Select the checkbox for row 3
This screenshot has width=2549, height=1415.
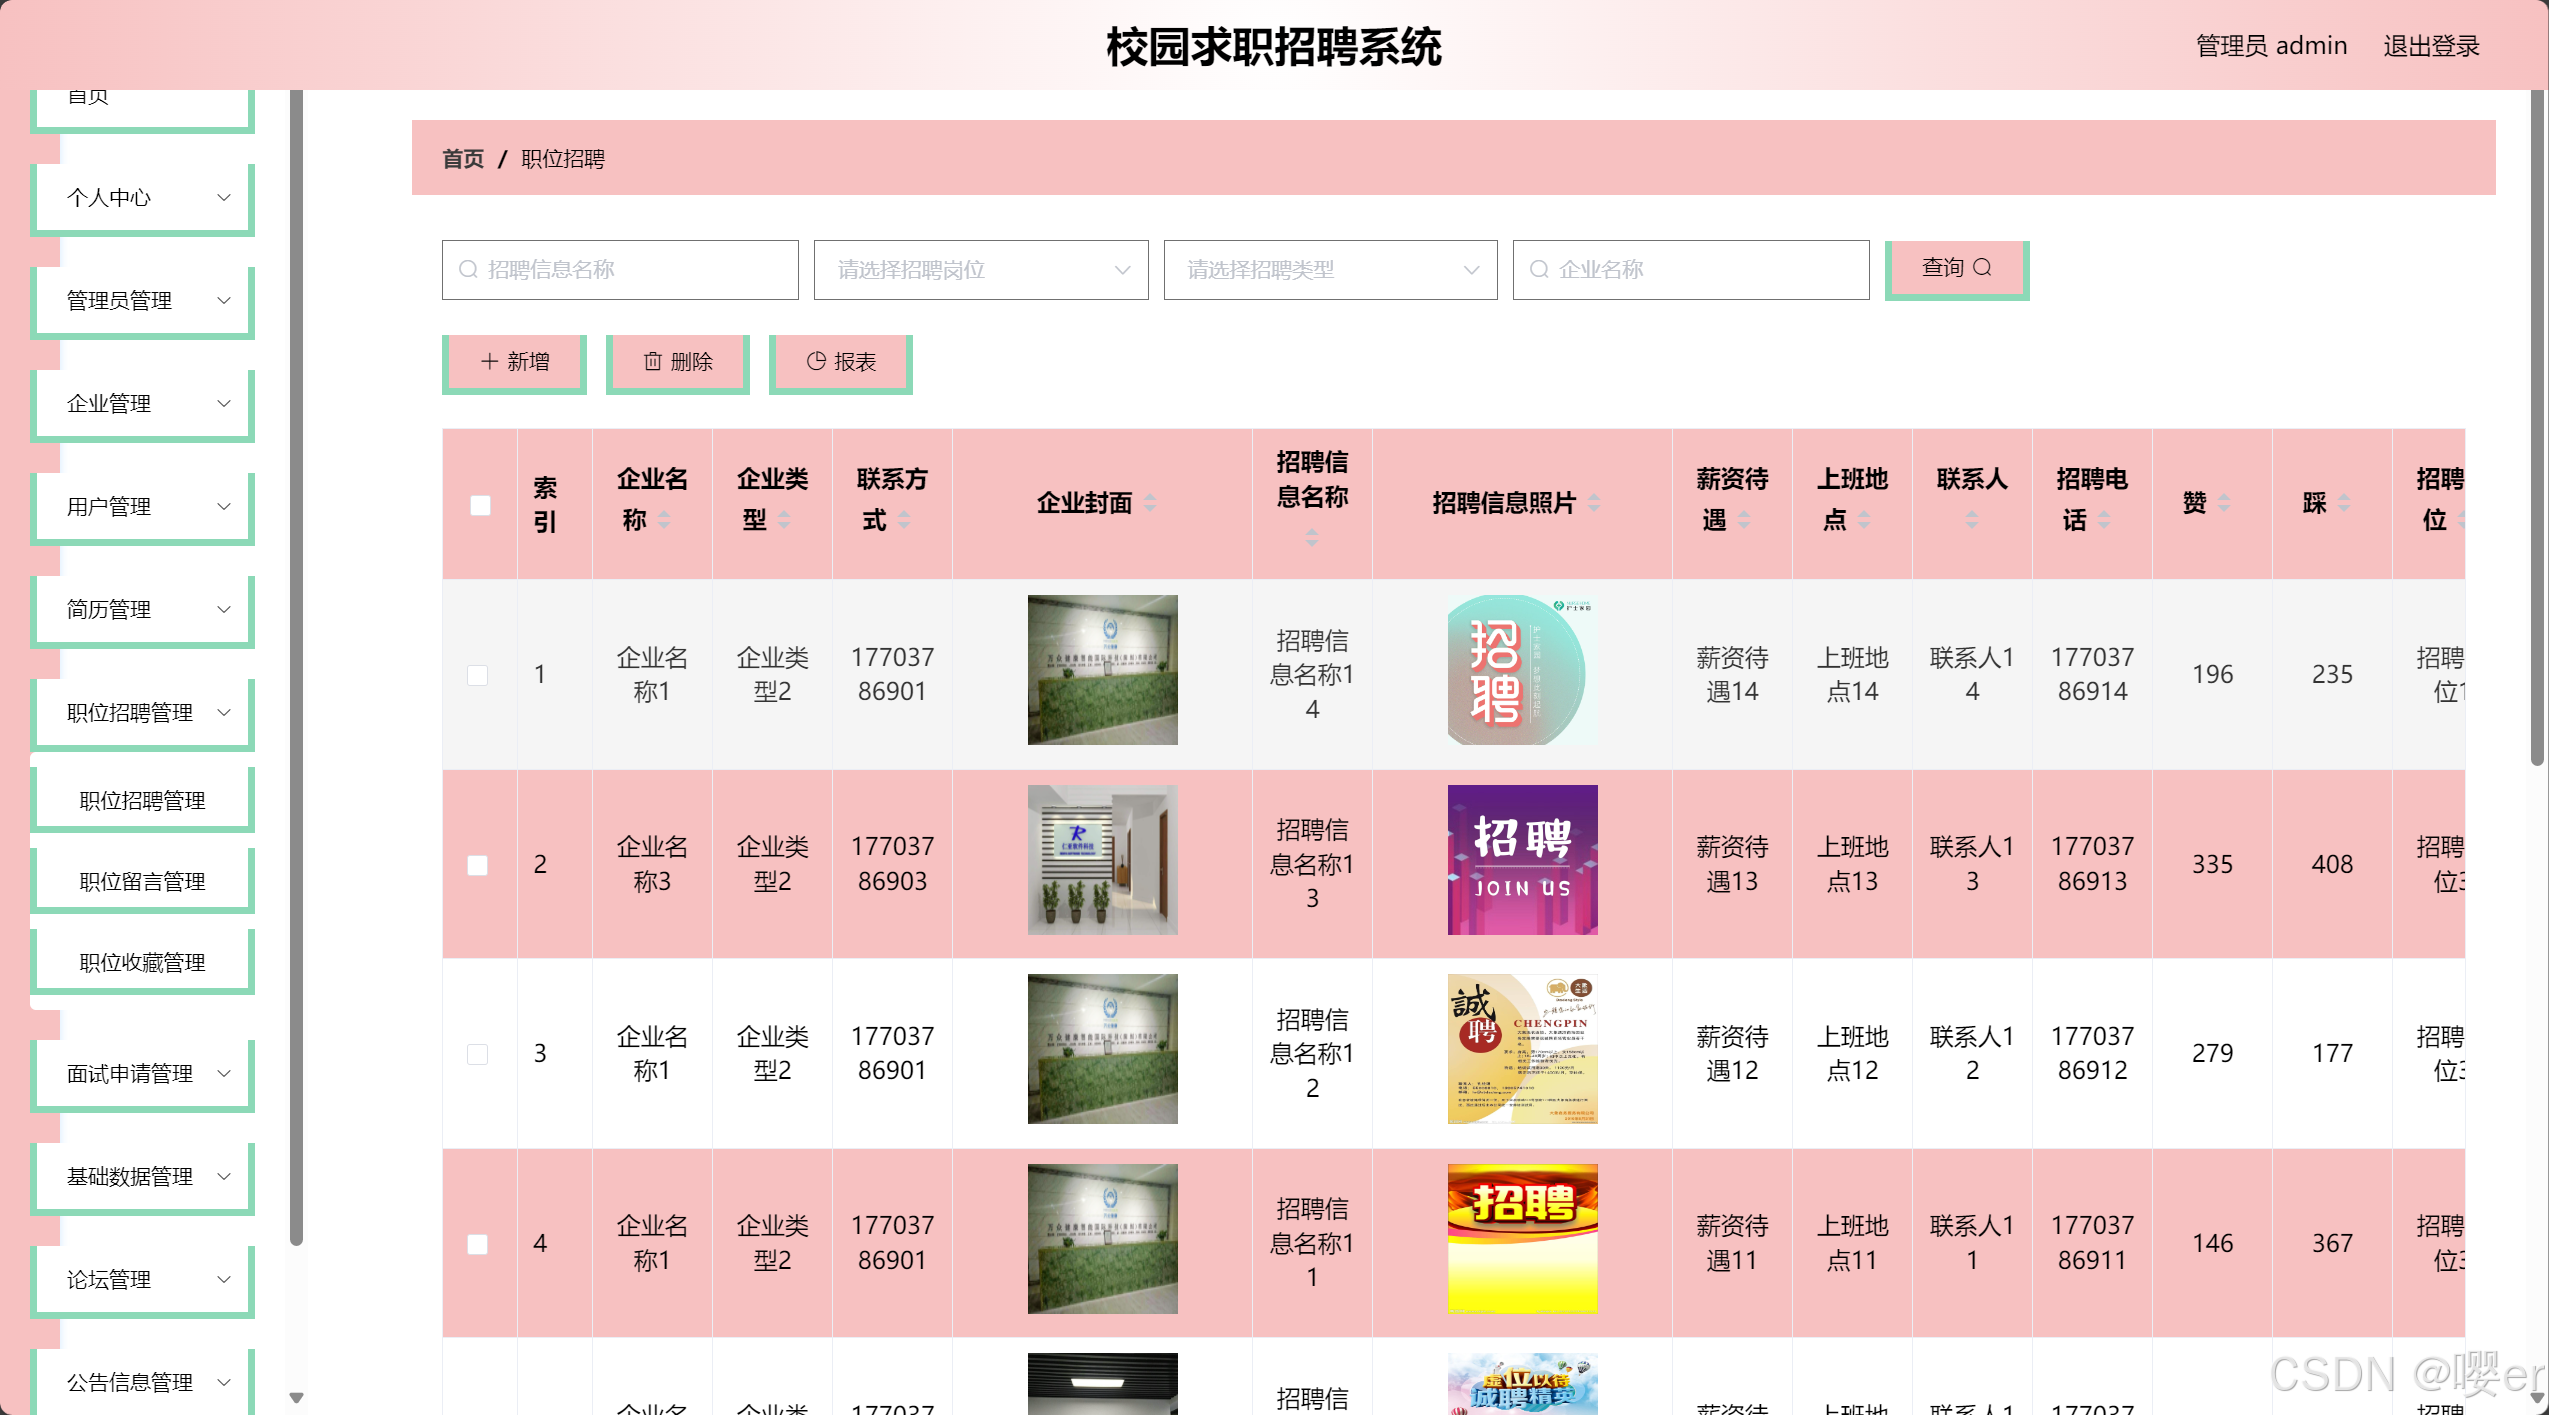[478, 1054]
